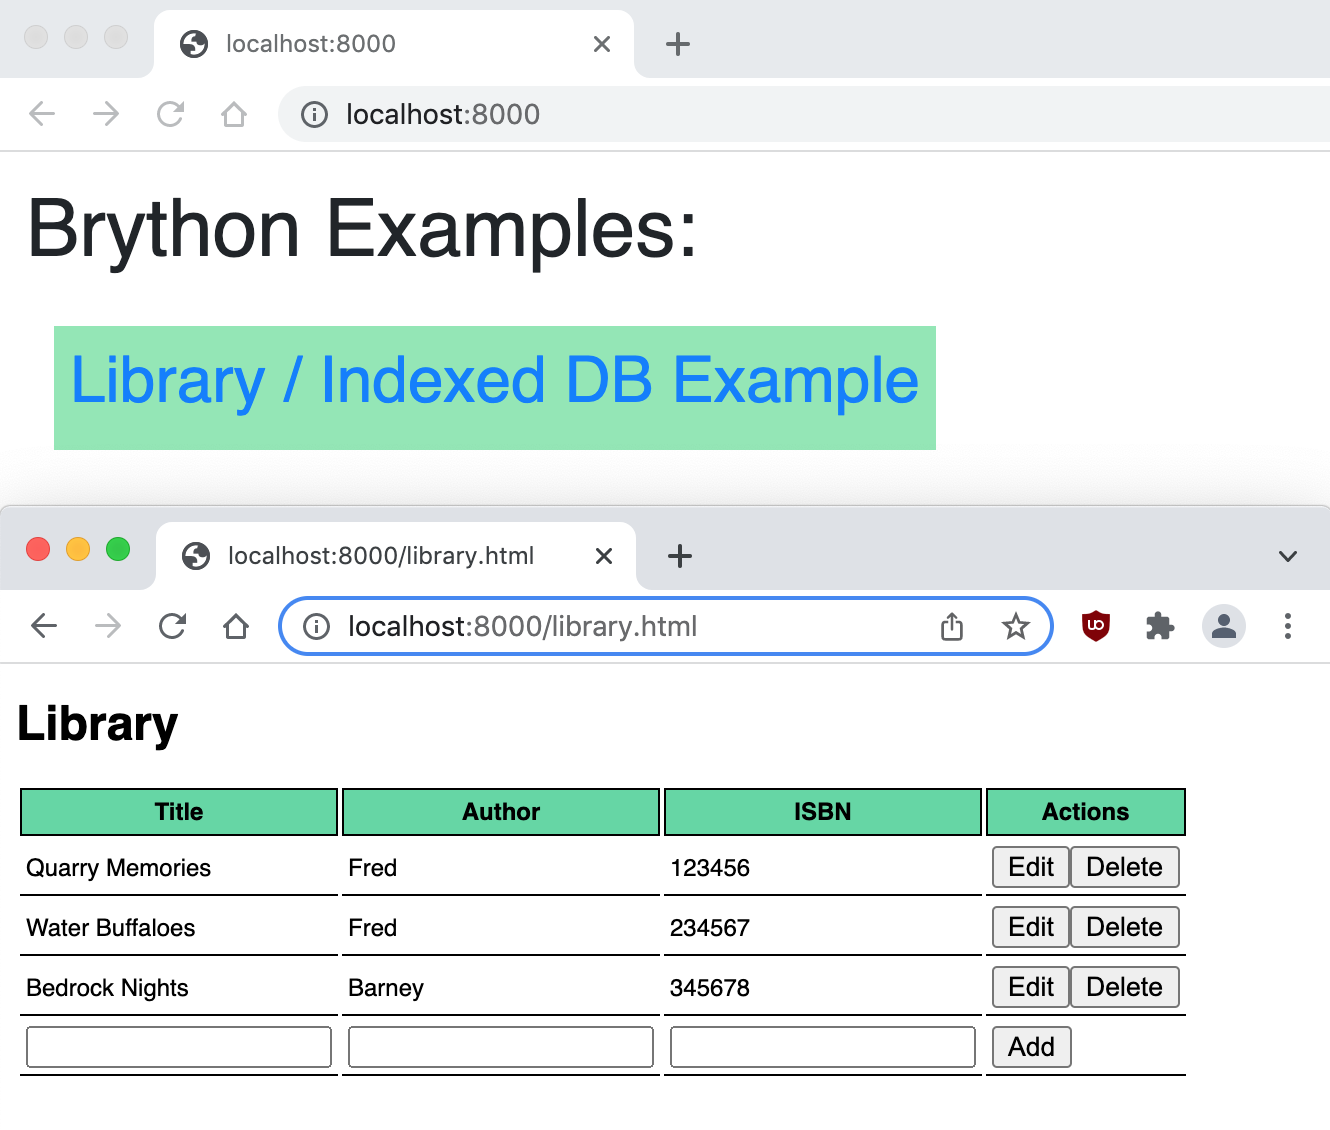Select the Bedrock Nights title cell
1330x1130 pixels.
(x=179, y=987)
